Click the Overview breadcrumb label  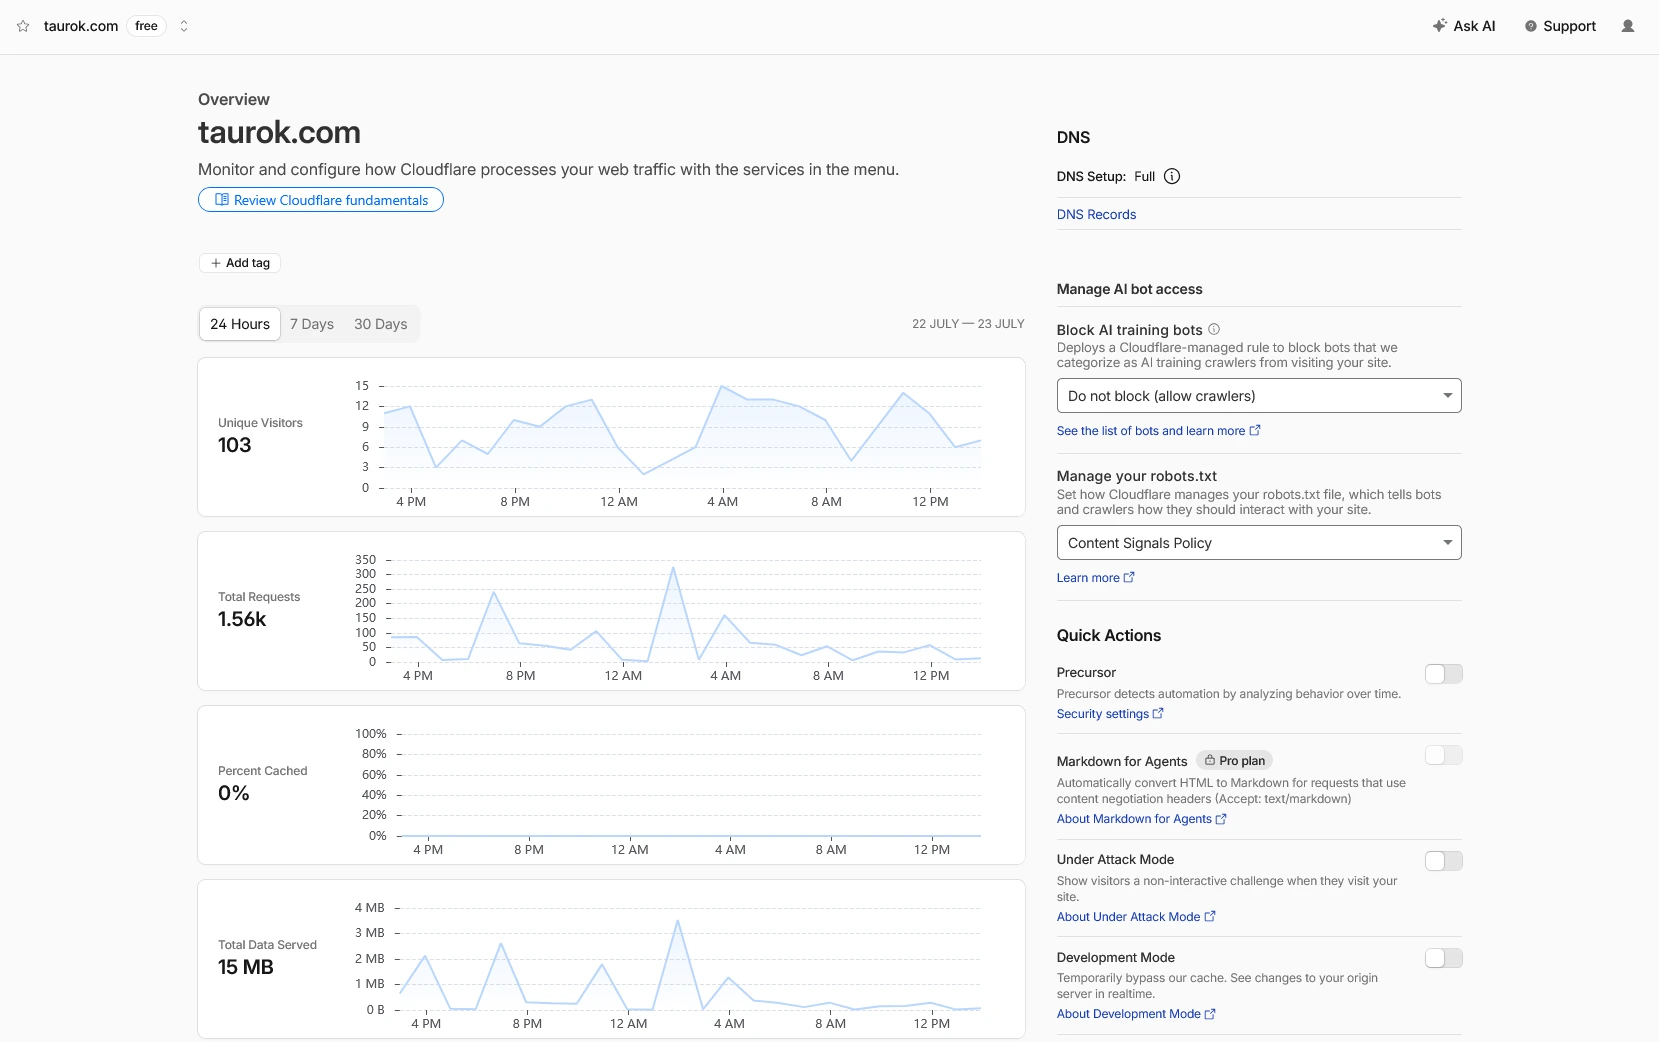[x=234, y=99]
